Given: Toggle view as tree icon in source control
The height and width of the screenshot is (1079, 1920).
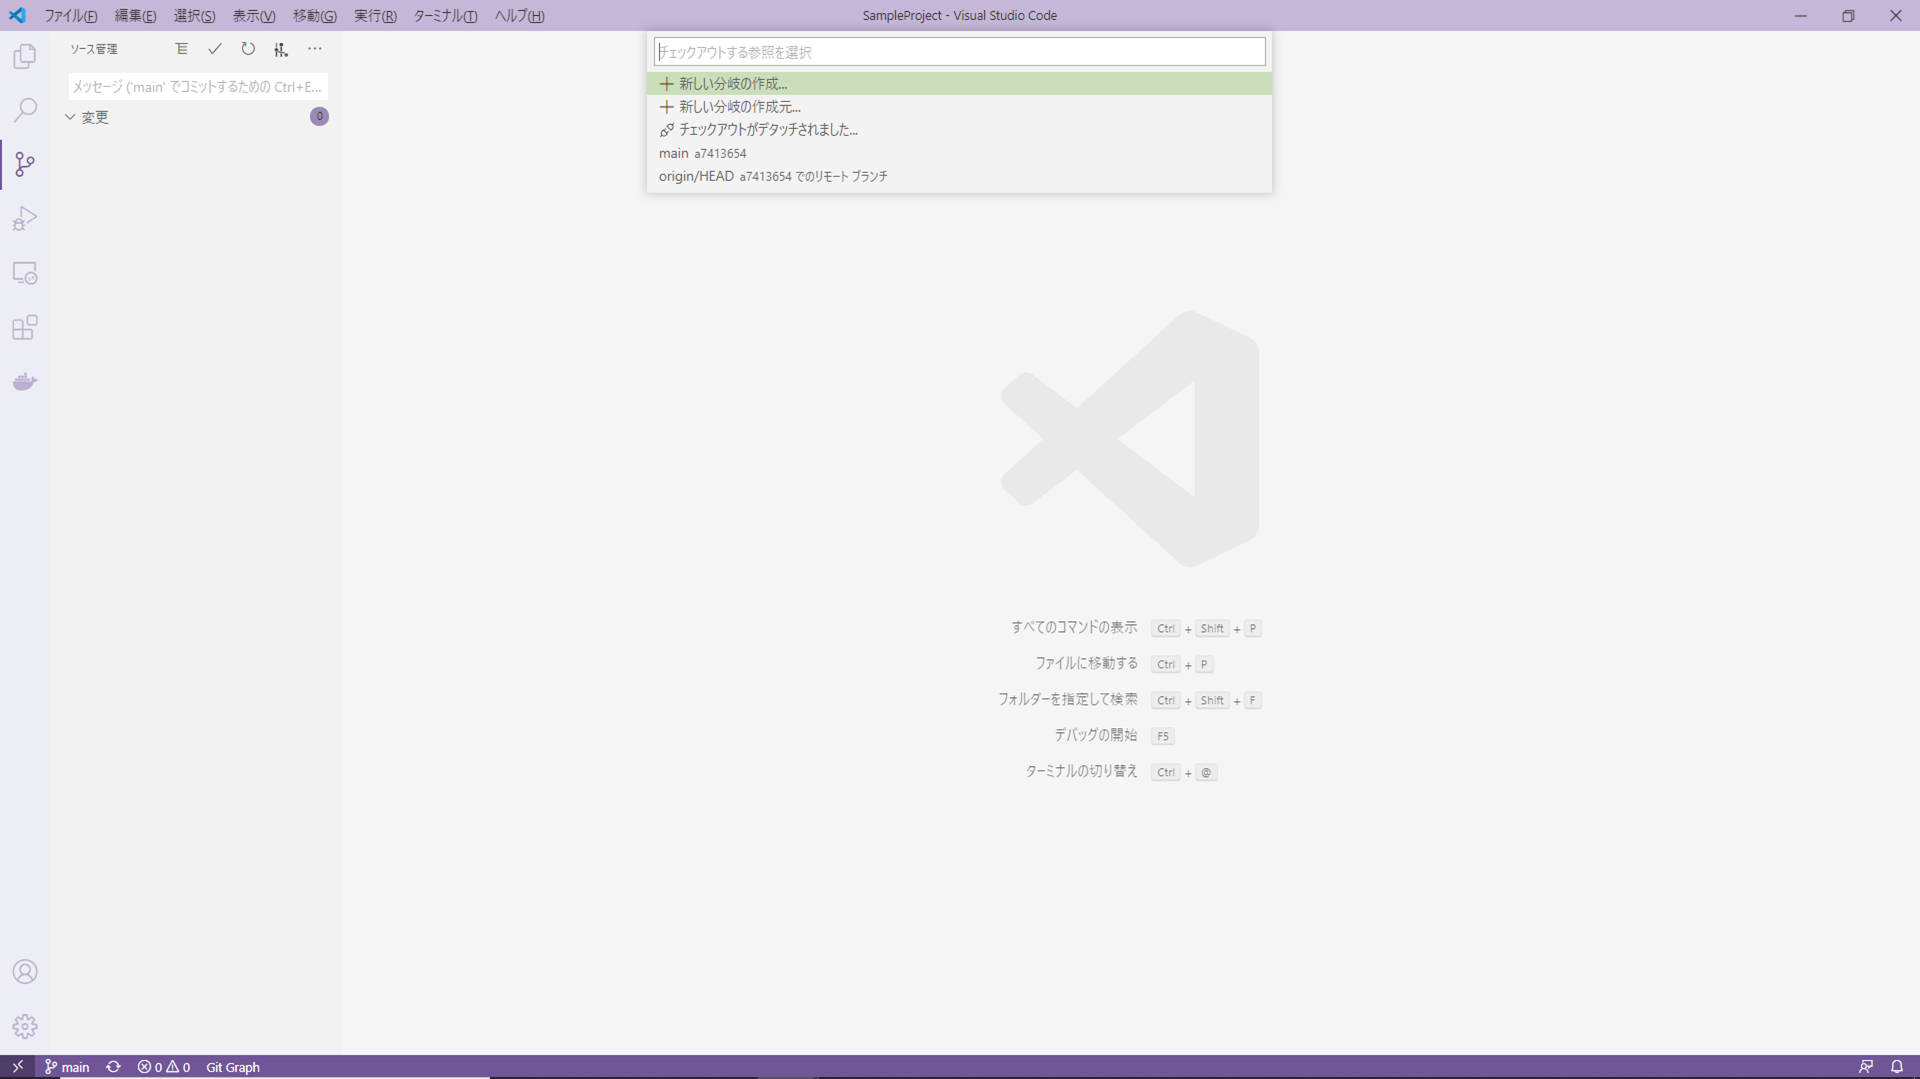Looking at the screenshot, I should [181, 49].
